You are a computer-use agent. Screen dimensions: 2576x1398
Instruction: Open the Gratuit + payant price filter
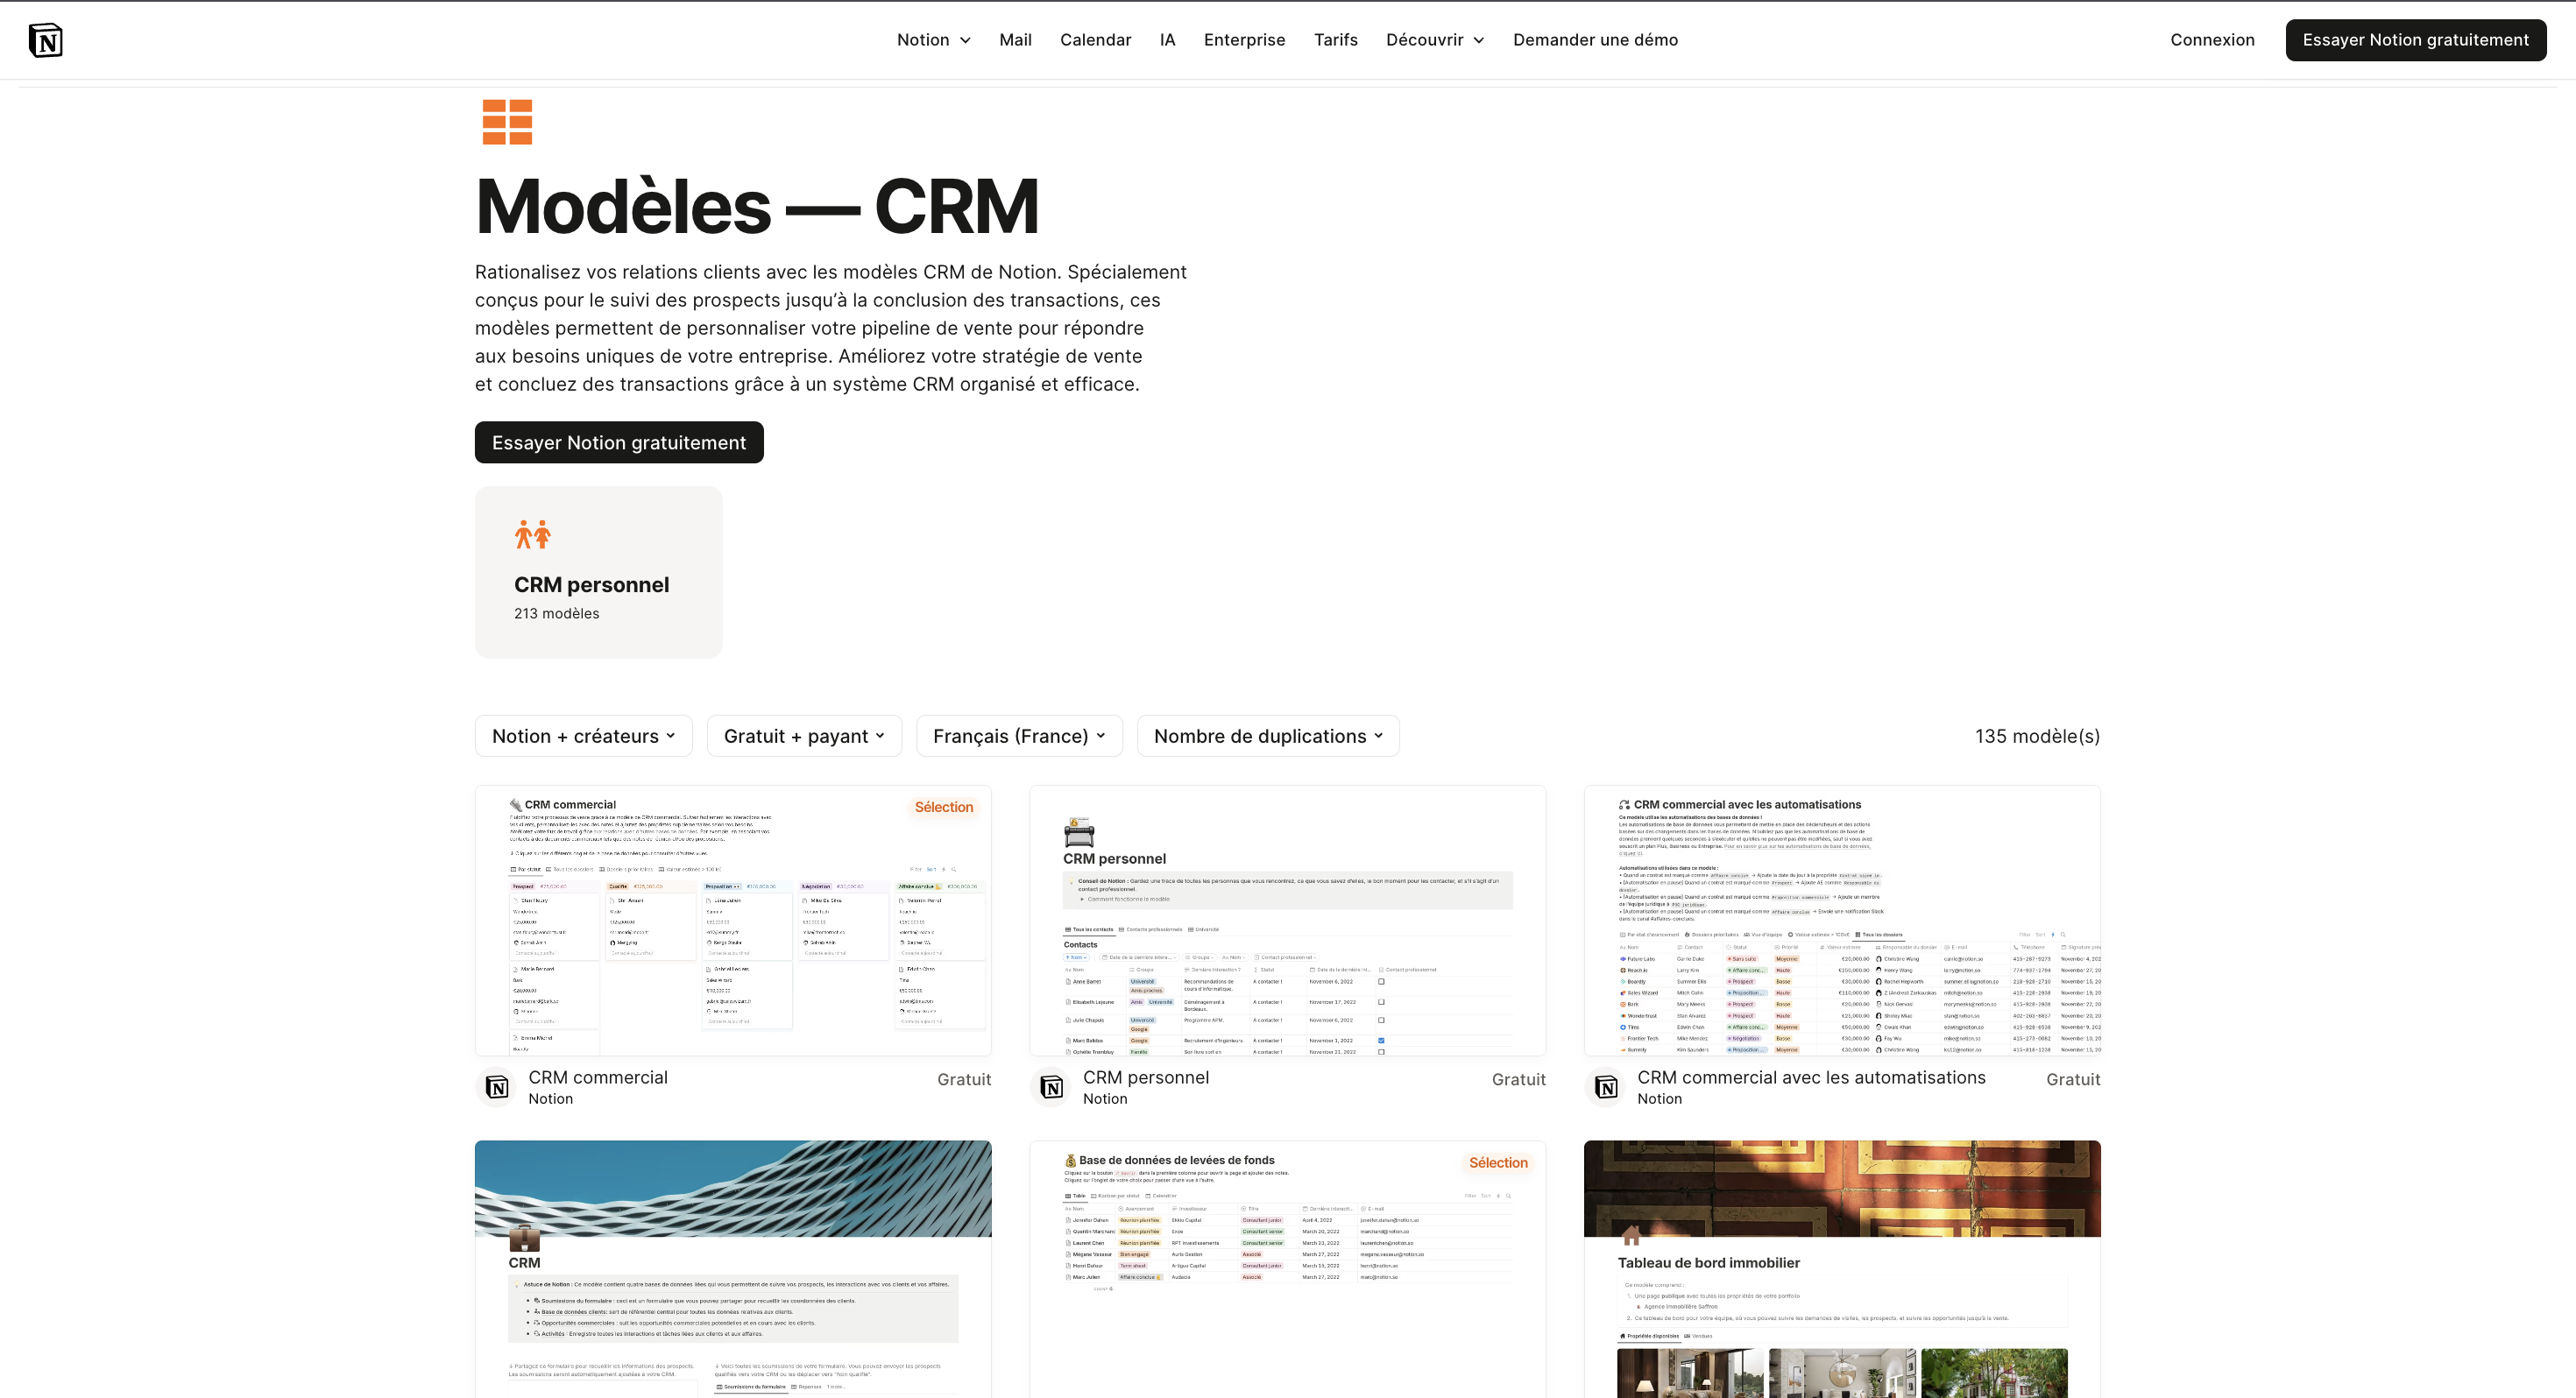(804, 736)
